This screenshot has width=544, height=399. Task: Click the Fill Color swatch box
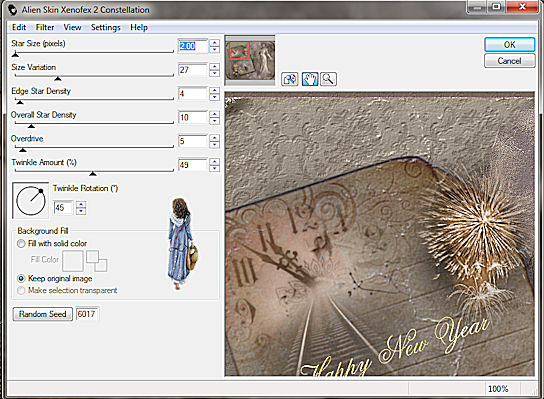point(73,261)
